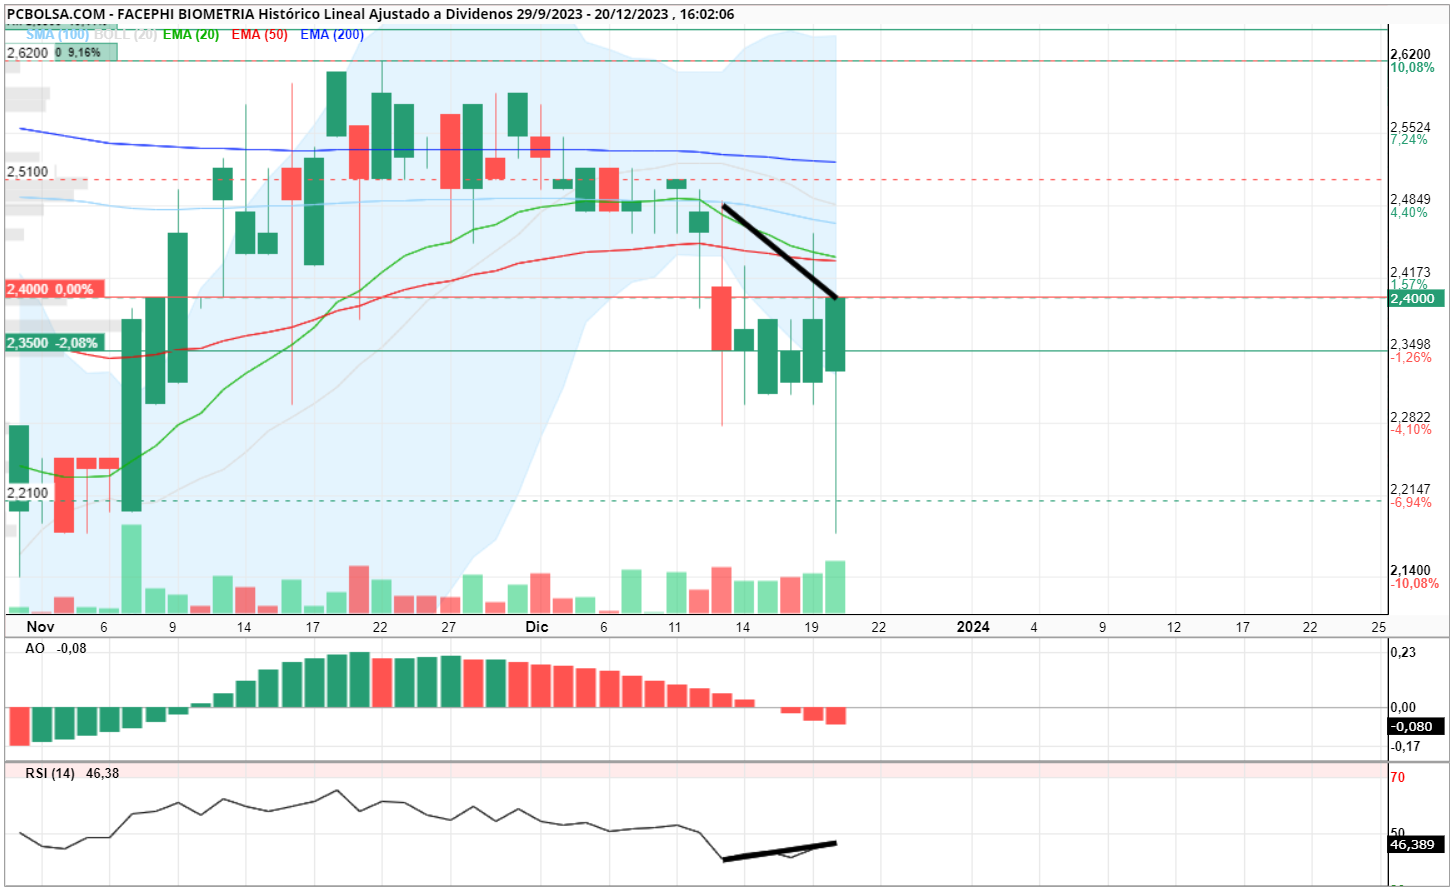Click the Dic month label on time axis
Screen dimensions: 1454x891
537,627
